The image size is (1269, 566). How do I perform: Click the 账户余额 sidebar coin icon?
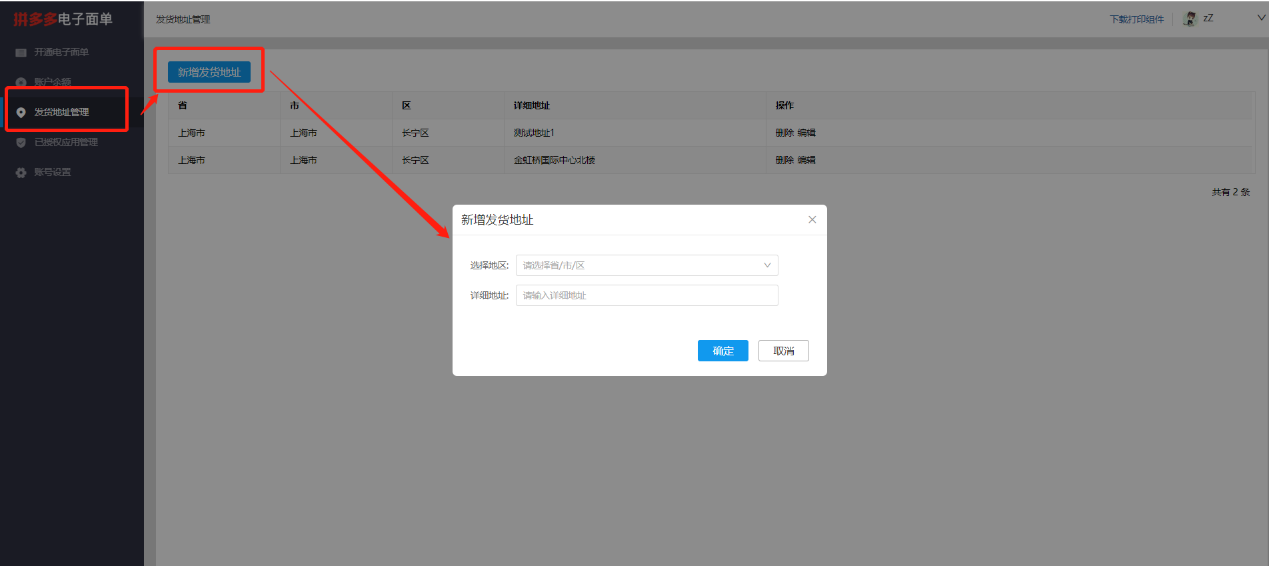(x=21, y=82)
